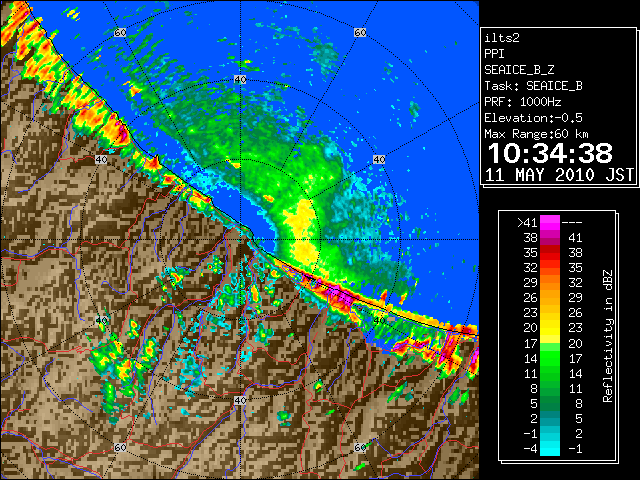Screen dimensions: 640x480
Task: Select the "Task: SEAICE_B" line
Action: pos(533,86)
